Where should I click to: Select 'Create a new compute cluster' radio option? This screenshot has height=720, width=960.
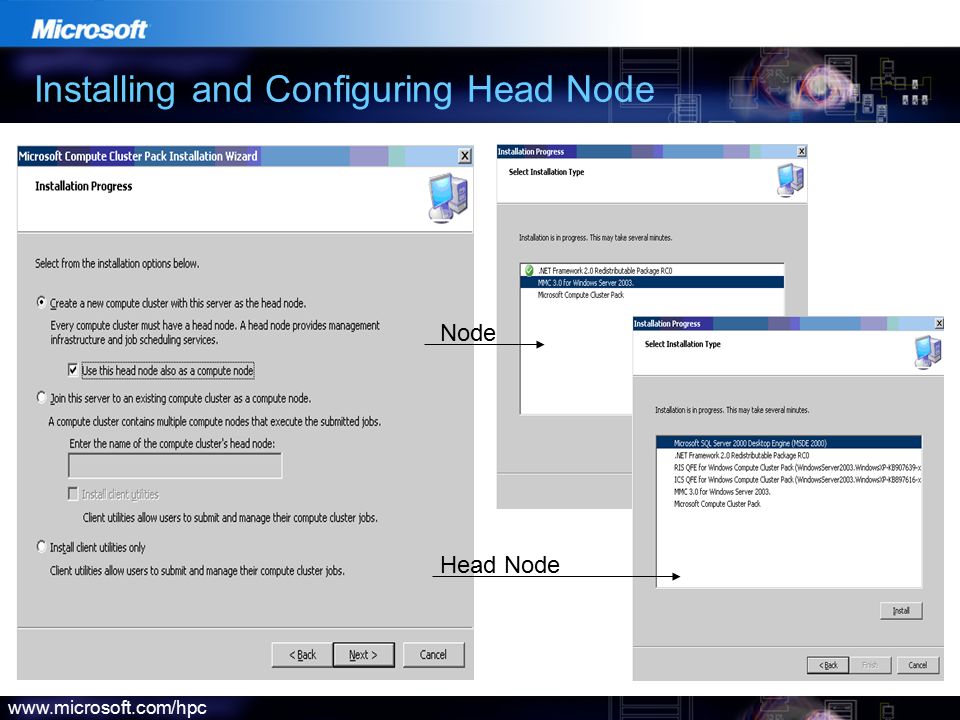(42, 302)
